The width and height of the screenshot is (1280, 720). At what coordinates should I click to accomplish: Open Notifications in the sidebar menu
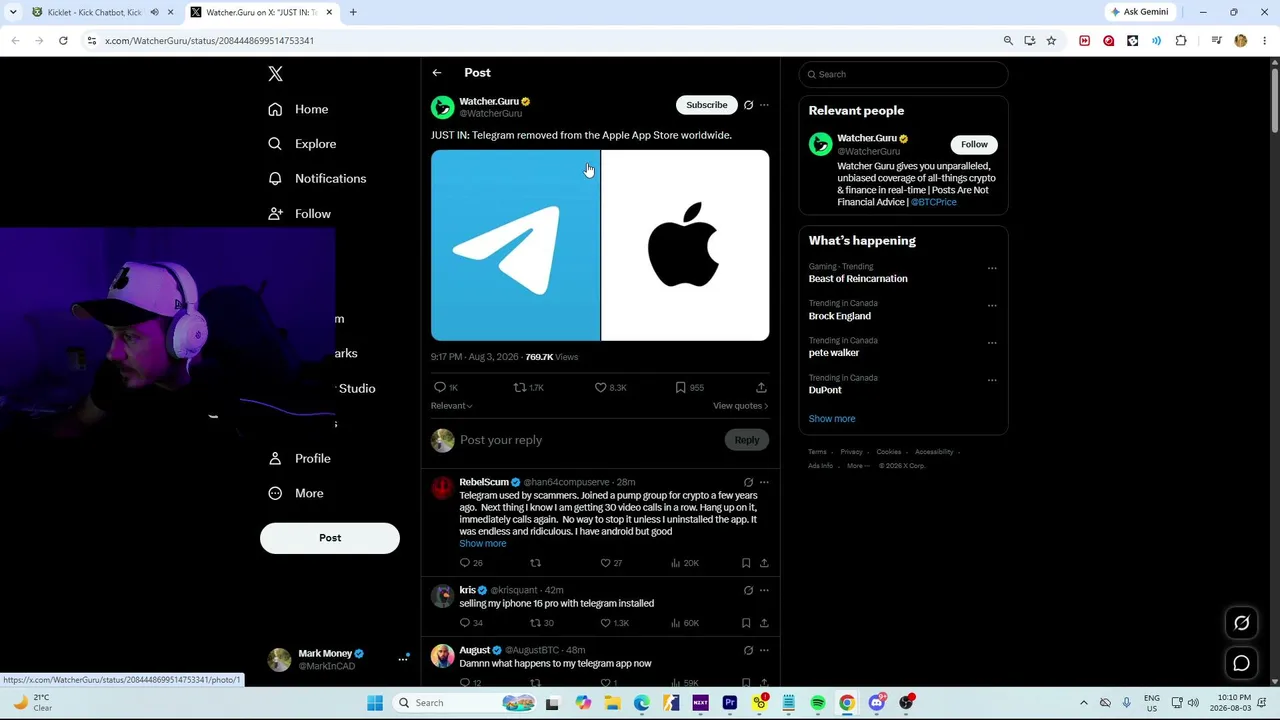[331, 179]
